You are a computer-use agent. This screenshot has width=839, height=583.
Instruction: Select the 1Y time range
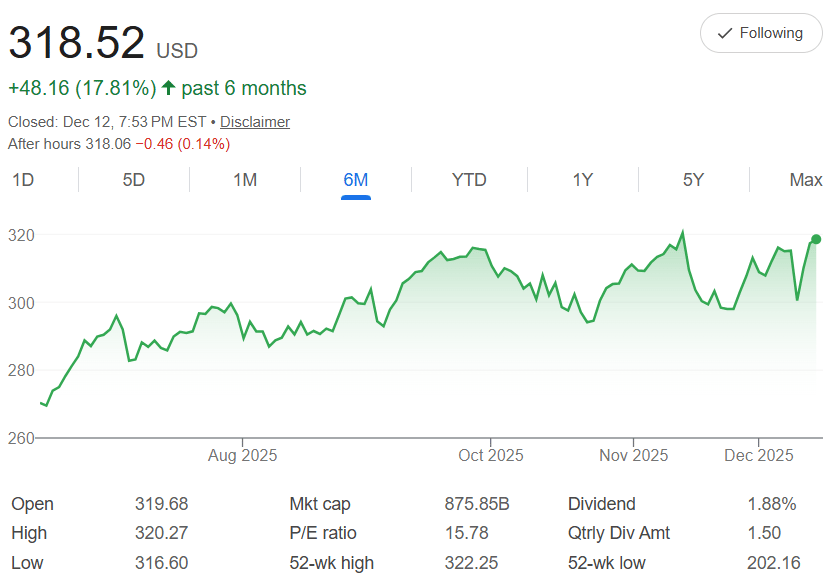[x=583, y=180]
